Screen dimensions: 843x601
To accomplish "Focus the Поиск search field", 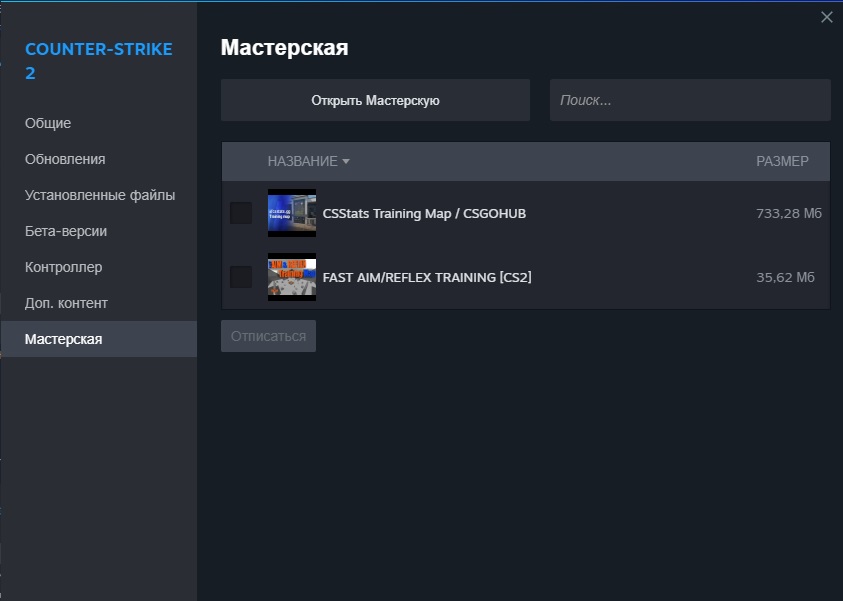I will [x=690, y=101].
